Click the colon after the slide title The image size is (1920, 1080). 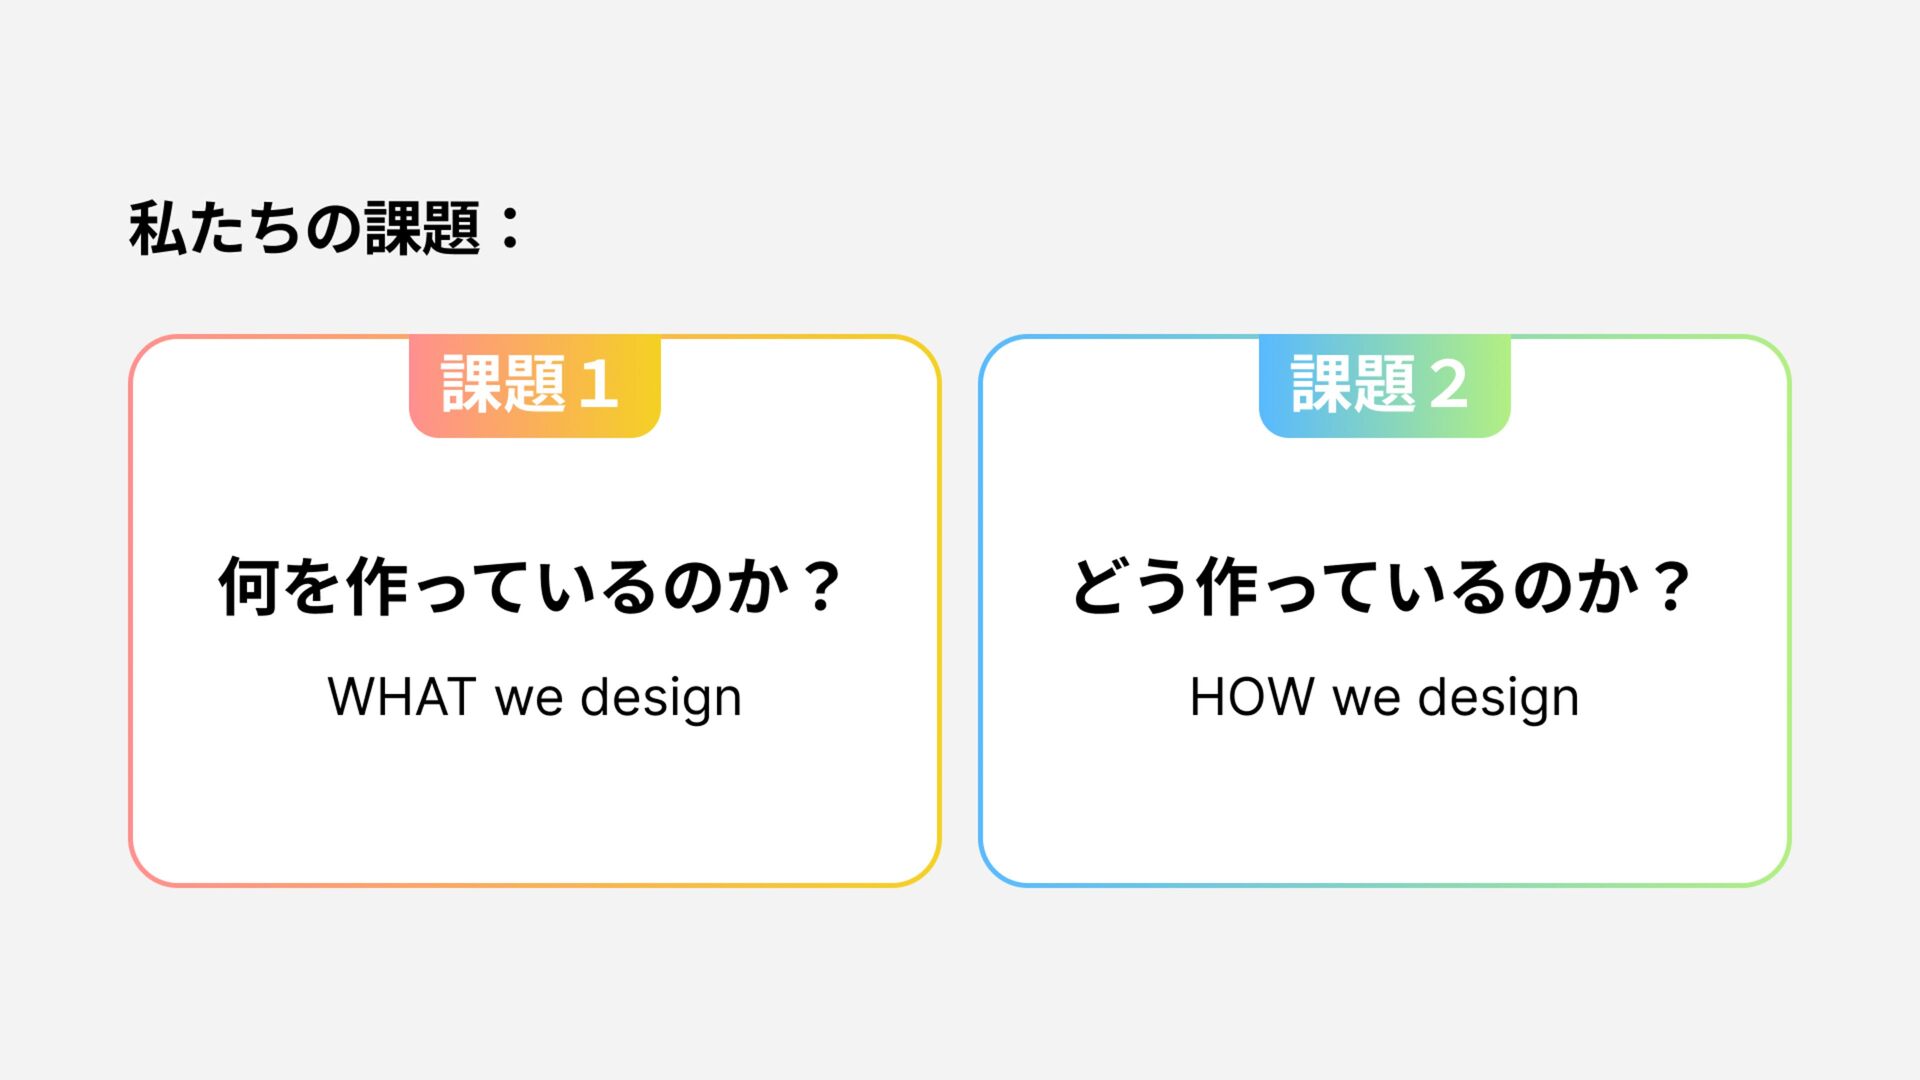tap(510, 228)
